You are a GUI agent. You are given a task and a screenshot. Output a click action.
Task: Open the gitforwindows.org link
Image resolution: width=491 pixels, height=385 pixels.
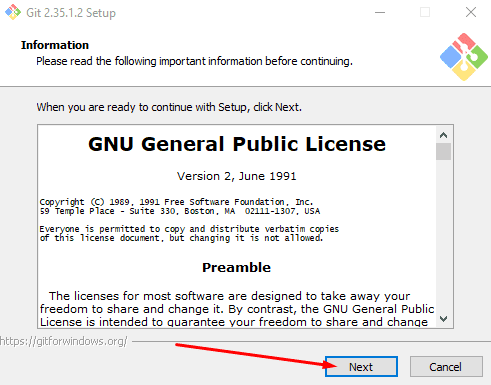tap(63, 341)
